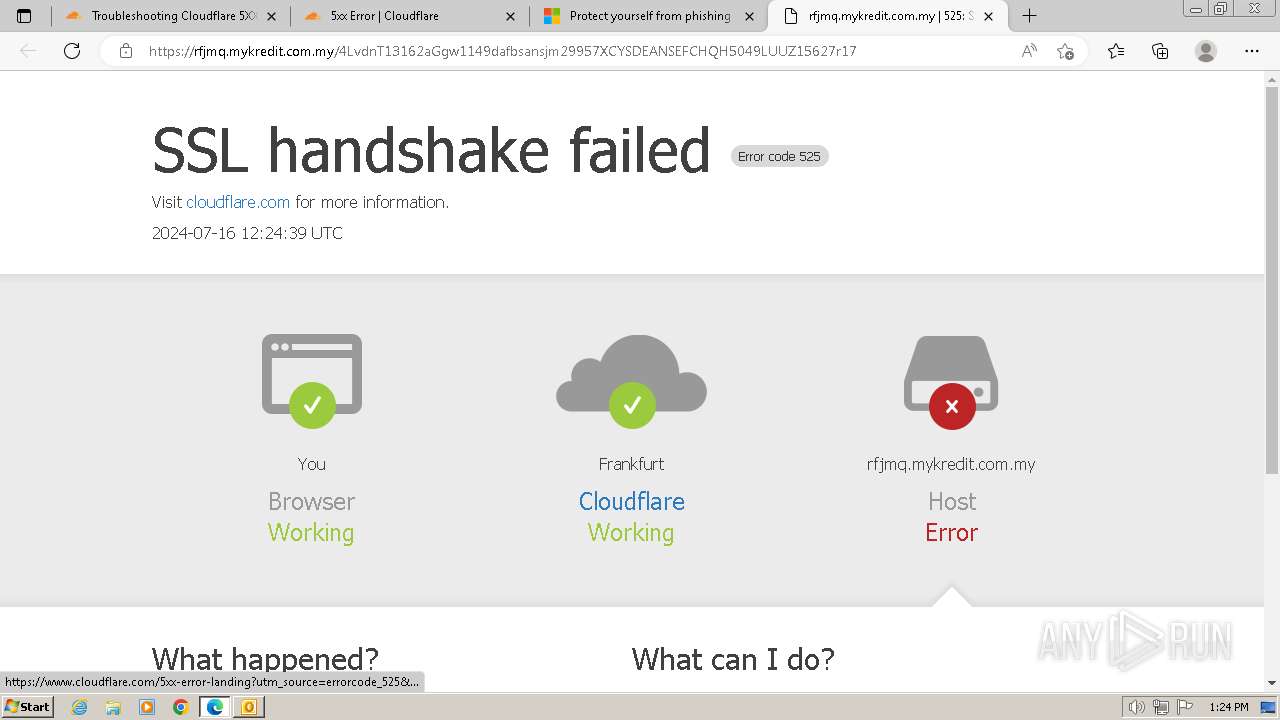Launch Internet Explorer from taskbar

[x=79, y=707]
